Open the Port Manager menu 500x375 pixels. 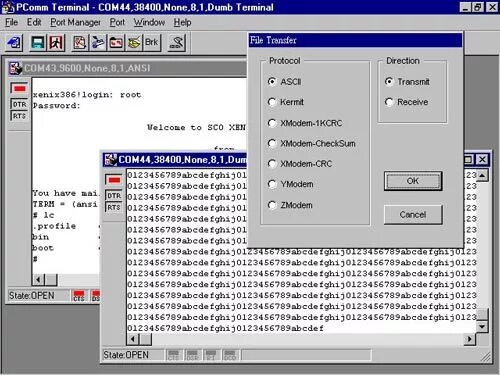point(75,22)
